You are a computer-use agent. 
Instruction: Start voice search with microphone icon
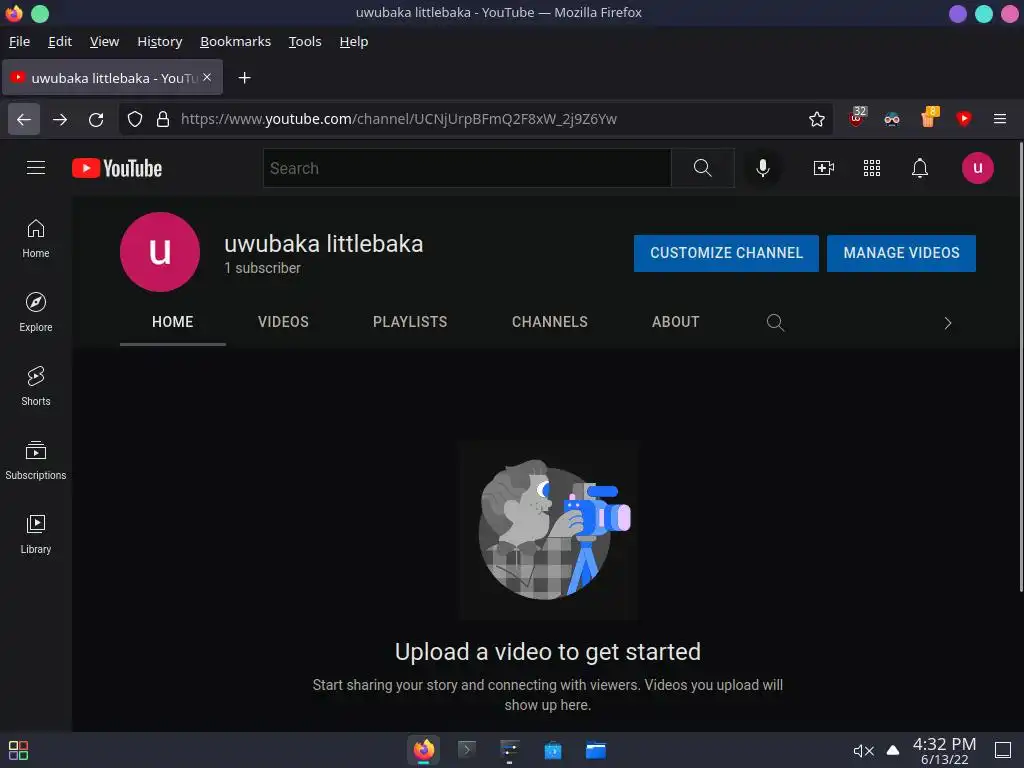pos(762,168)
